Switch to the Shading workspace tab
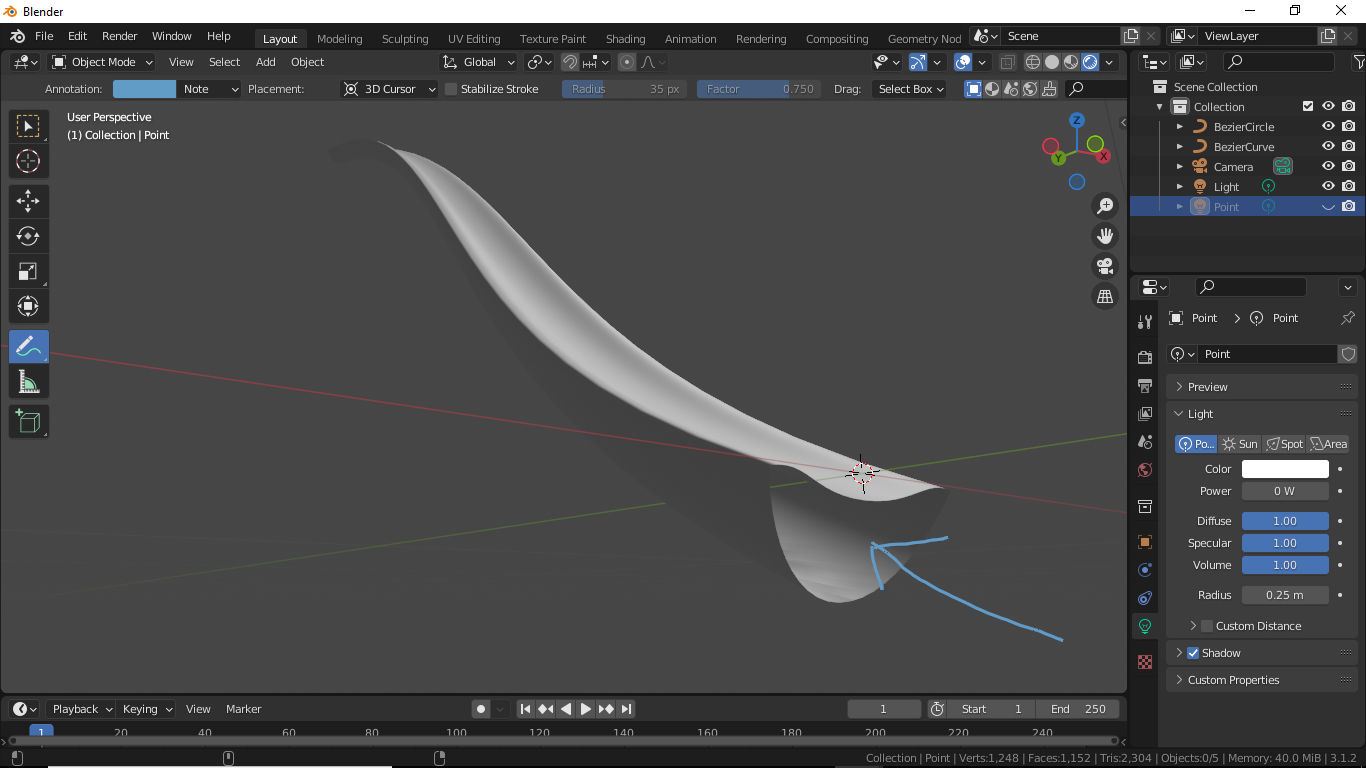The height and width of the screenshot is (768, 1366). coord(626,39)
